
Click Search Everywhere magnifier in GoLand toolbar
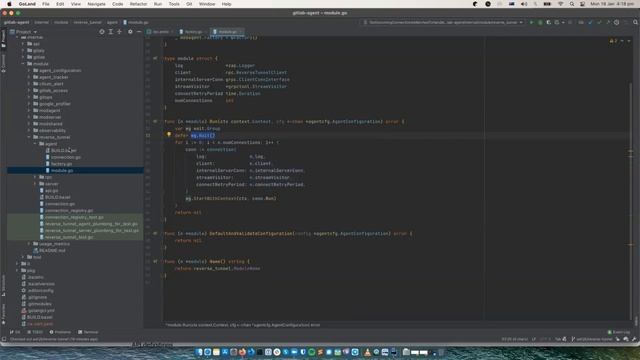tap(635, 22)
